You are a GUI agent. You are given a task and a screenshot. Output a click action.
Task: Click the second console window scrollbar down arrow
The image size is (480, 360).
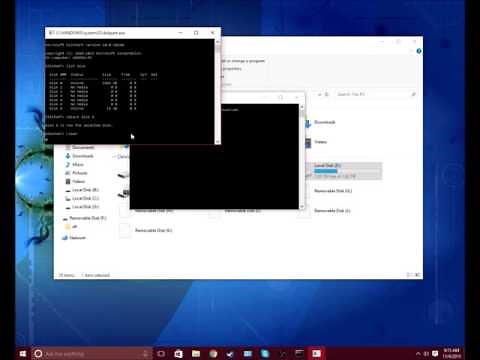(x=302, y=207)
